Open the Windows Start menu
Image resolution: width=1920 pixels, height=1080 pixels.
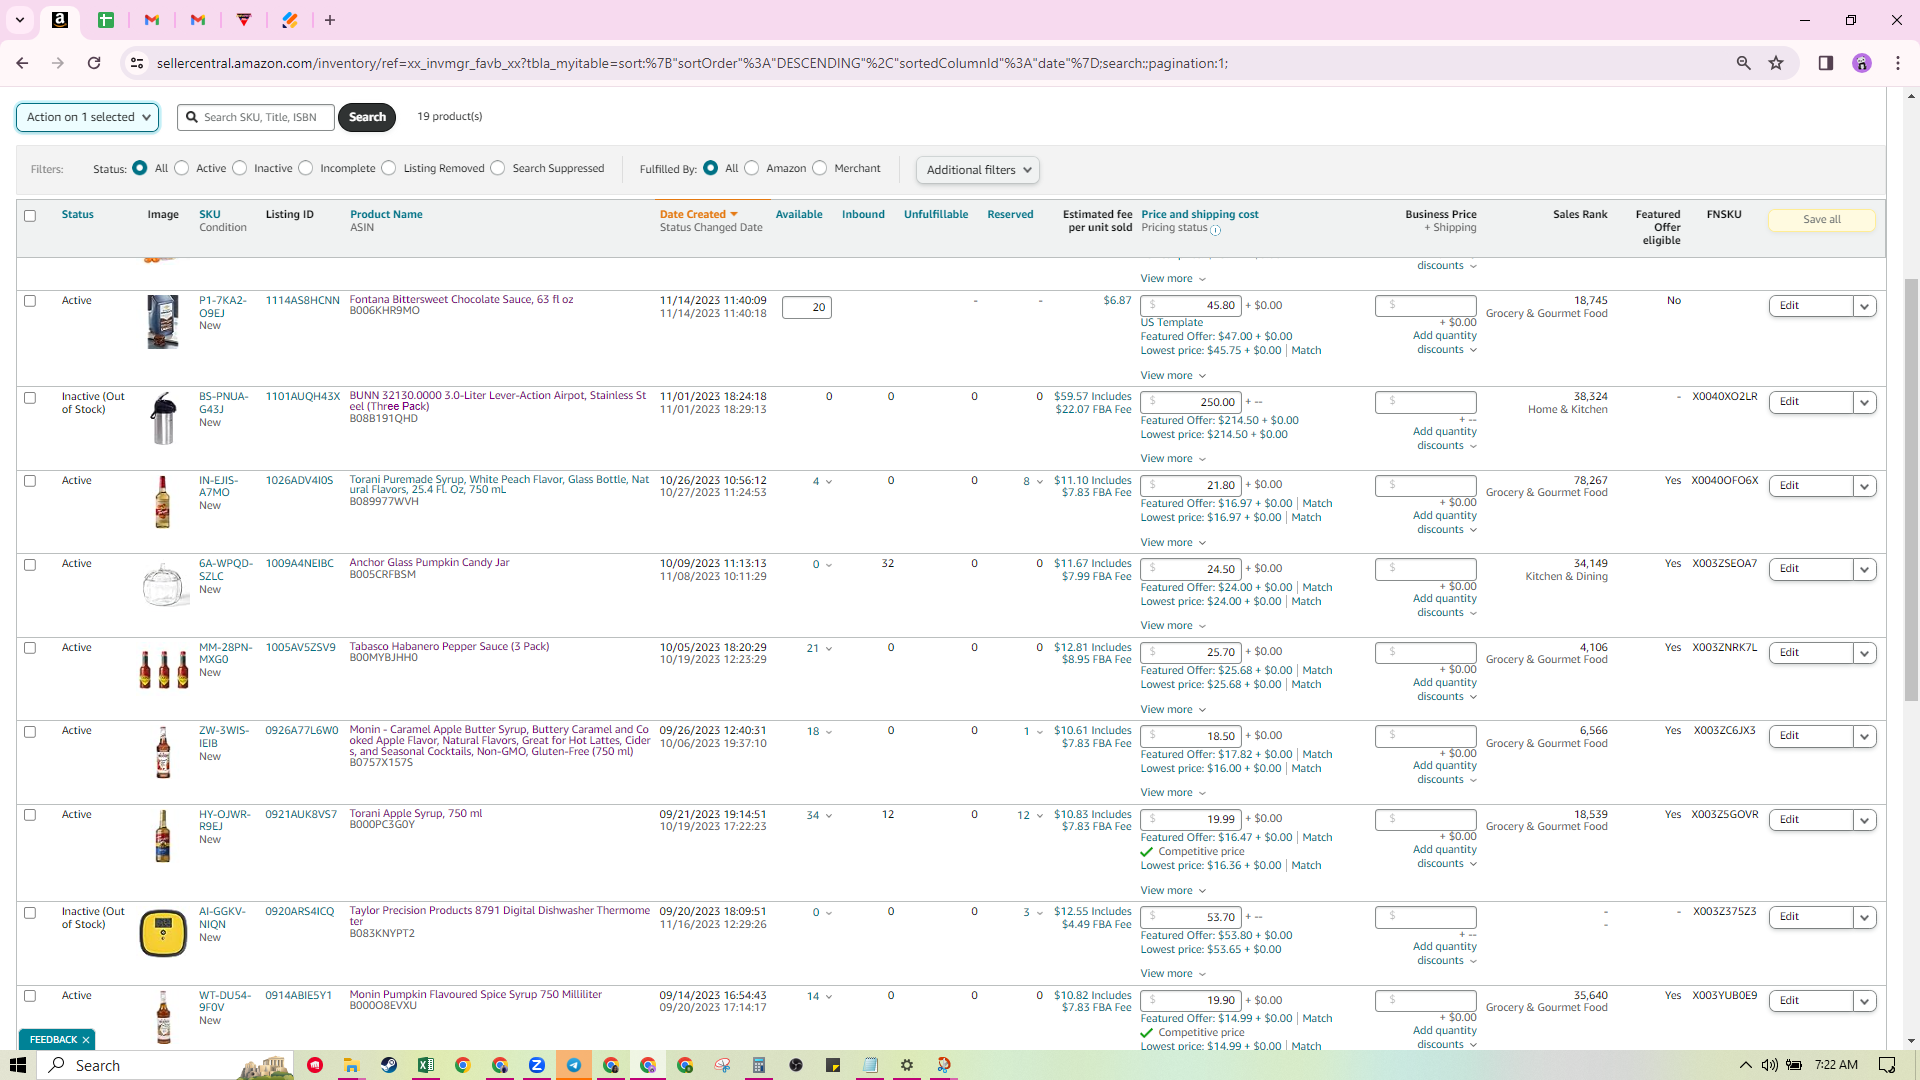[18, 1065]
